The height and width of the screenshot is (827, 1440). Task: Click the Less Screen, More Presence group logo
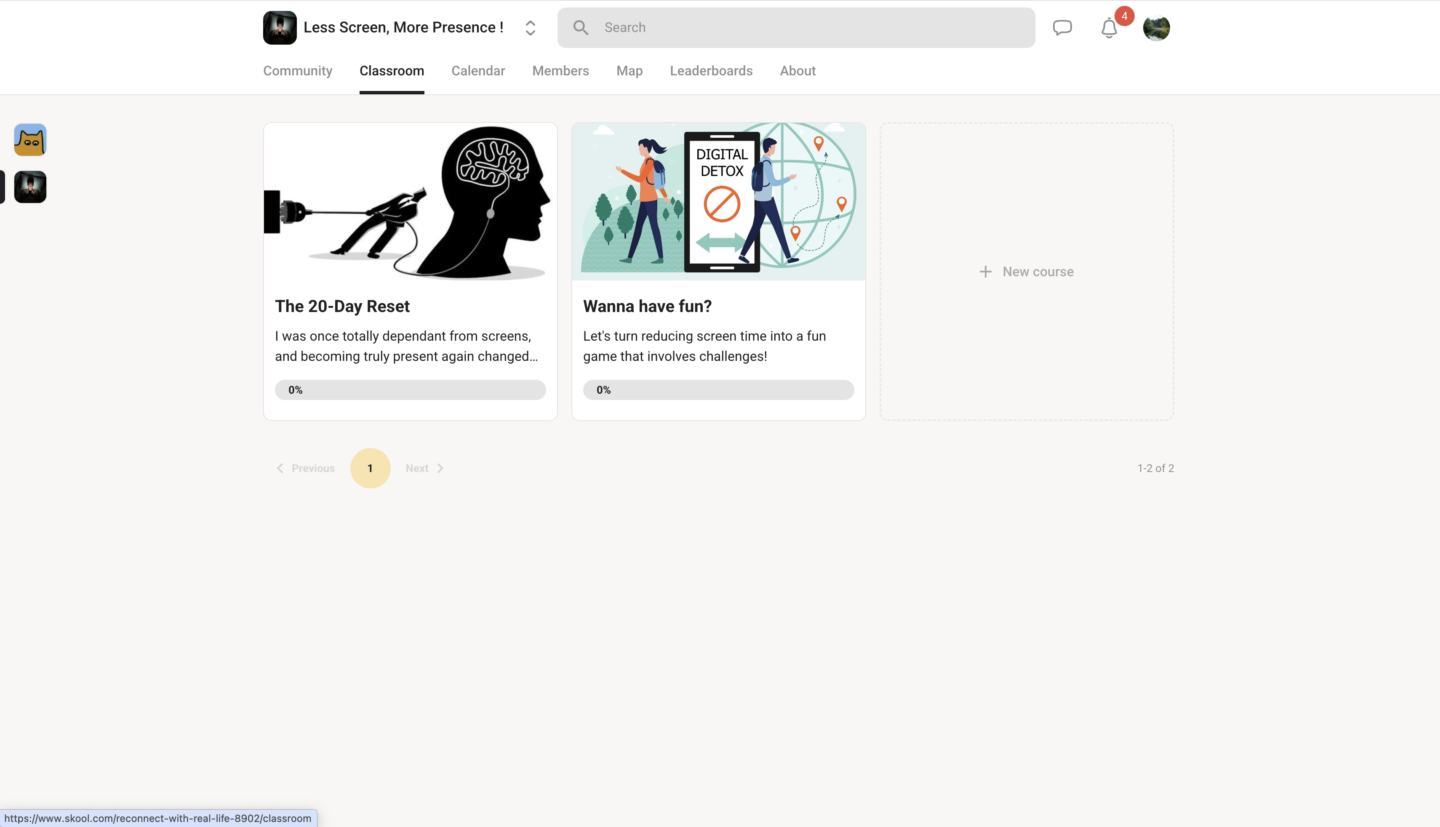click(280, 28)
